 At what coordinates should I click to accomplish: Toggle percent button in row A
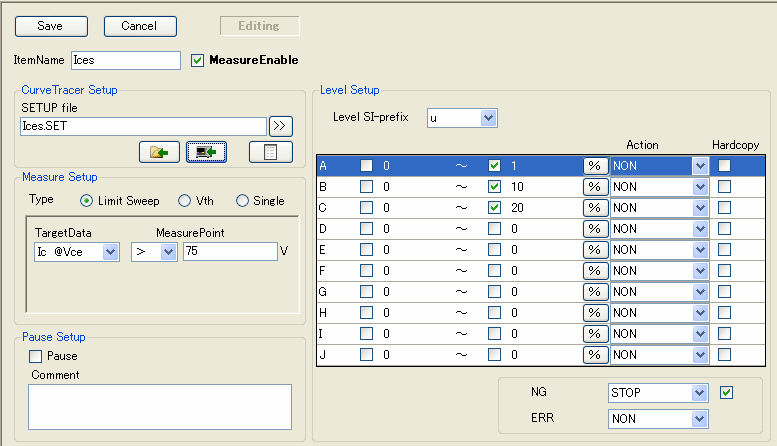point(595,166)
